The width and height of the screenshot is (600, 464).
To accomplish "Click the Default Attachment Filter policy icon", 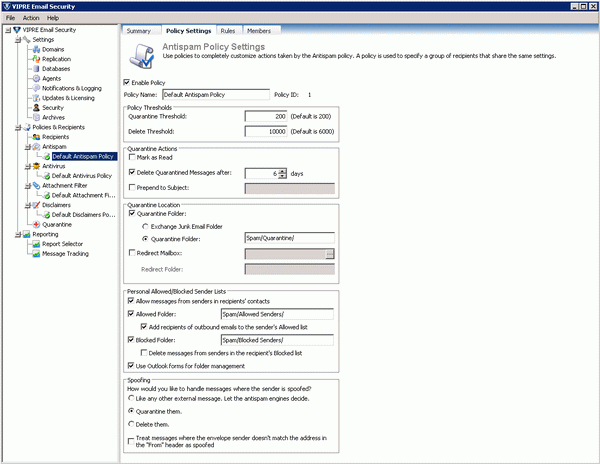I will [46, 195].
